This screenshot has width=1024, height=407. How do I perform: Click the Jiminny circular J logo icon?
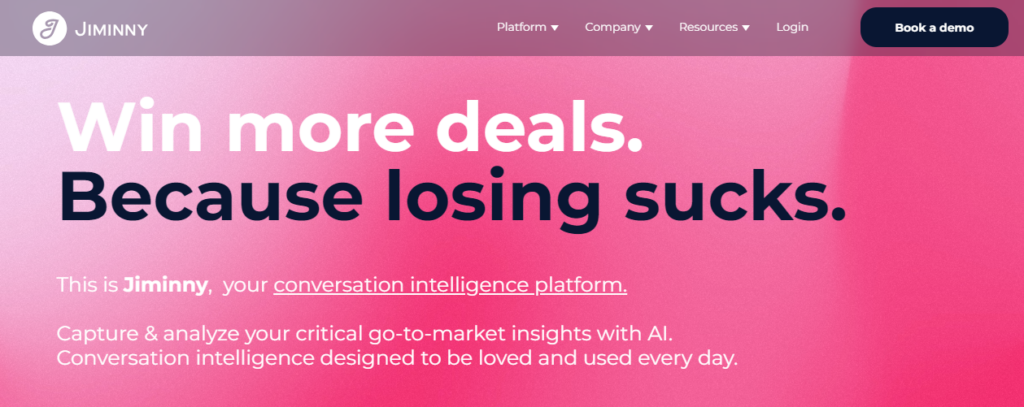tap(49, 28)
